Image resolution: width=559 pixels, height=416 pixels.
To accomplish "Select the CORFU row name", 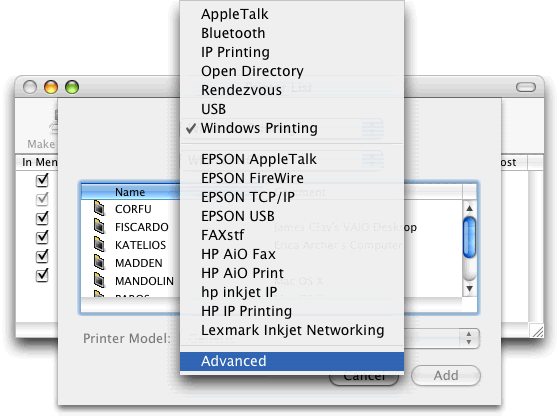I will (x=133, y=209).
